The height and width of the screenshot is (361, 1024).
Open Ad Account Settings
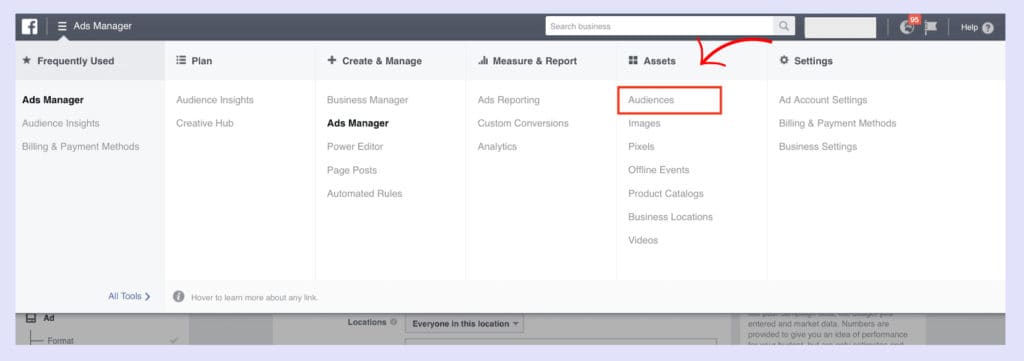(x=823, y=100)
